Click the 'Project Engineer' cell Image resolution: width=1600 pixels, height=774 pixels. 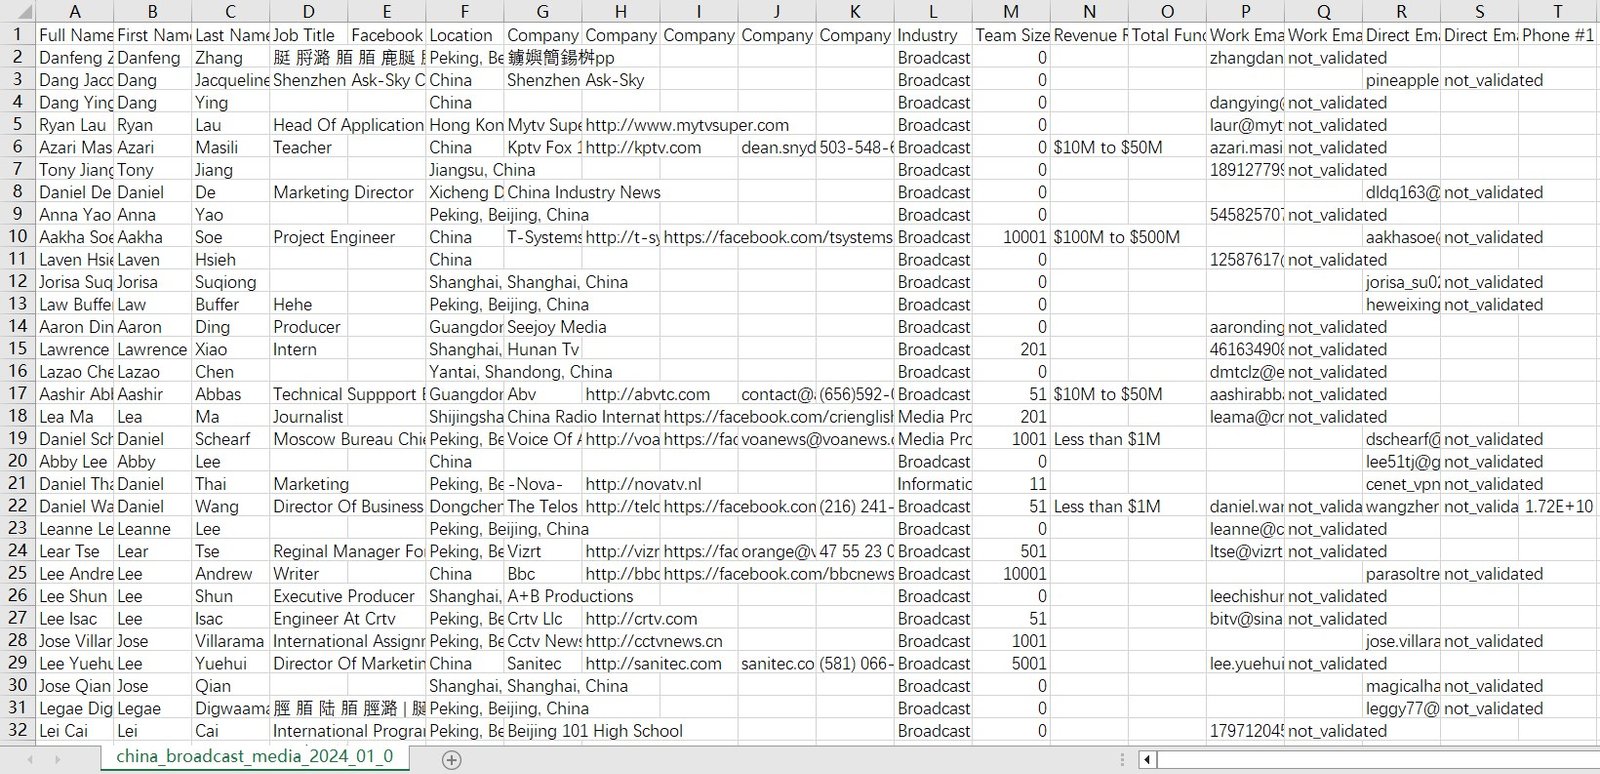click(x=334, y=237)
